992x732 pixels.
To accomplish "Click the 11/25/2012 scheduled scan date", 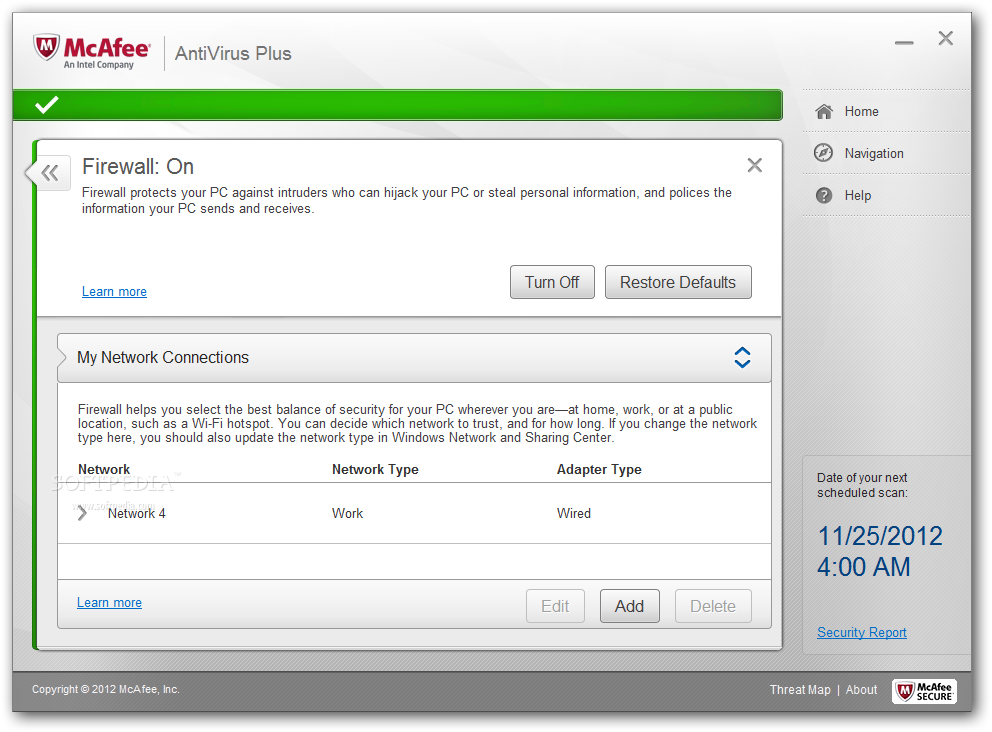I will 879,536.
